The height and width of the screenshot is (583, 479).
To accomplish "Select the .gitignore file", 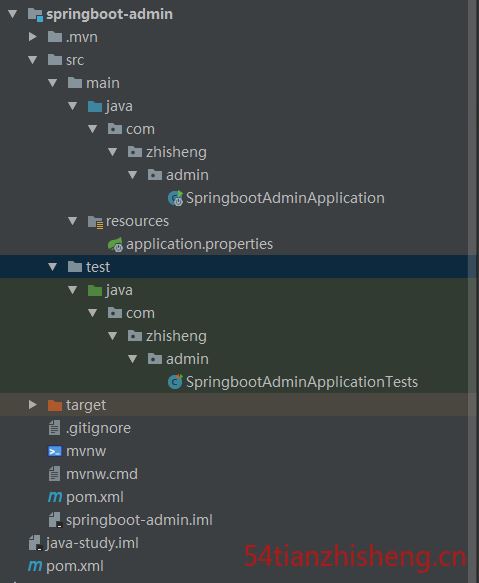I will click(98, 428).
